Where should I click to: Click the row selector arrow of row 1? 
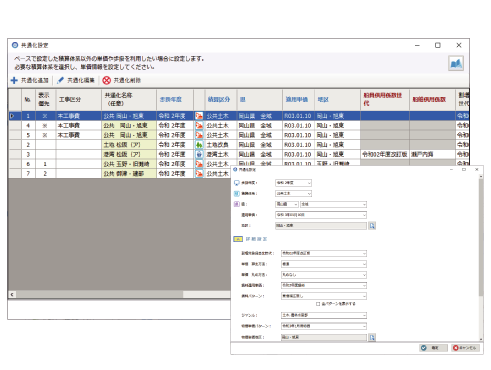12,116
